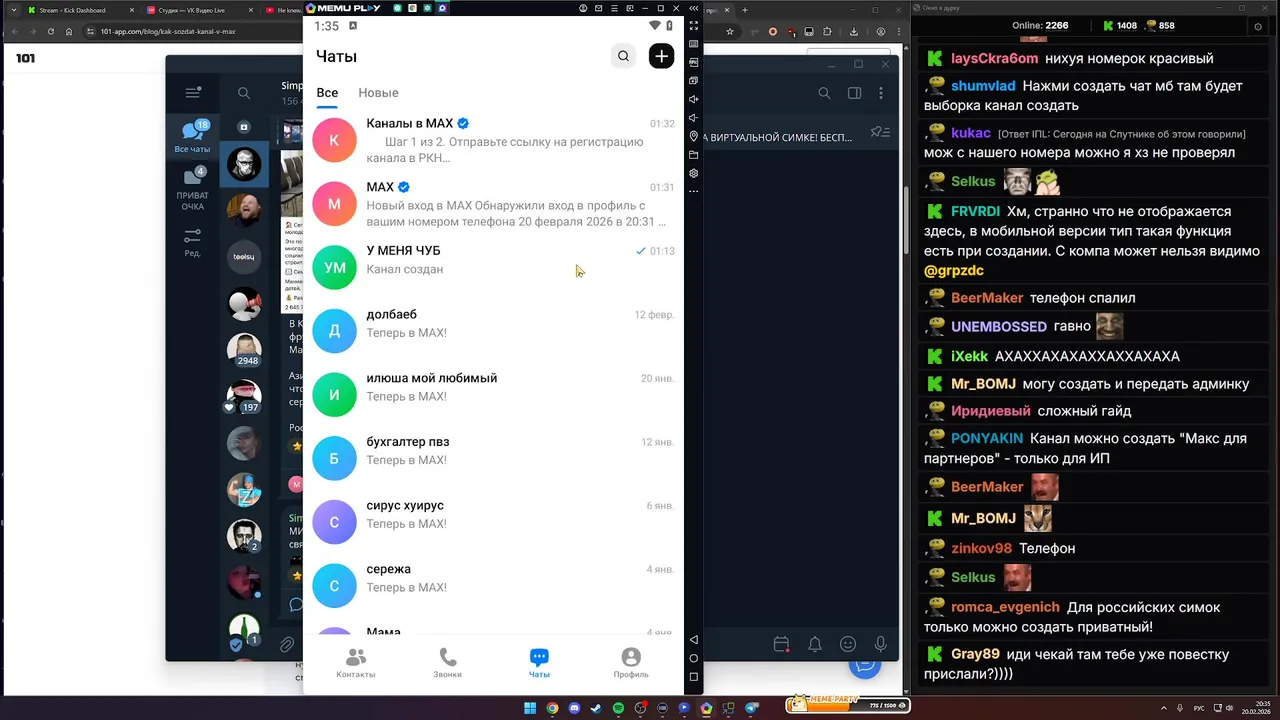The height and width of the screenshot is (720, 1280).
Task: Select Все чаты folder in Telegram
Action: tap(192, 138)
